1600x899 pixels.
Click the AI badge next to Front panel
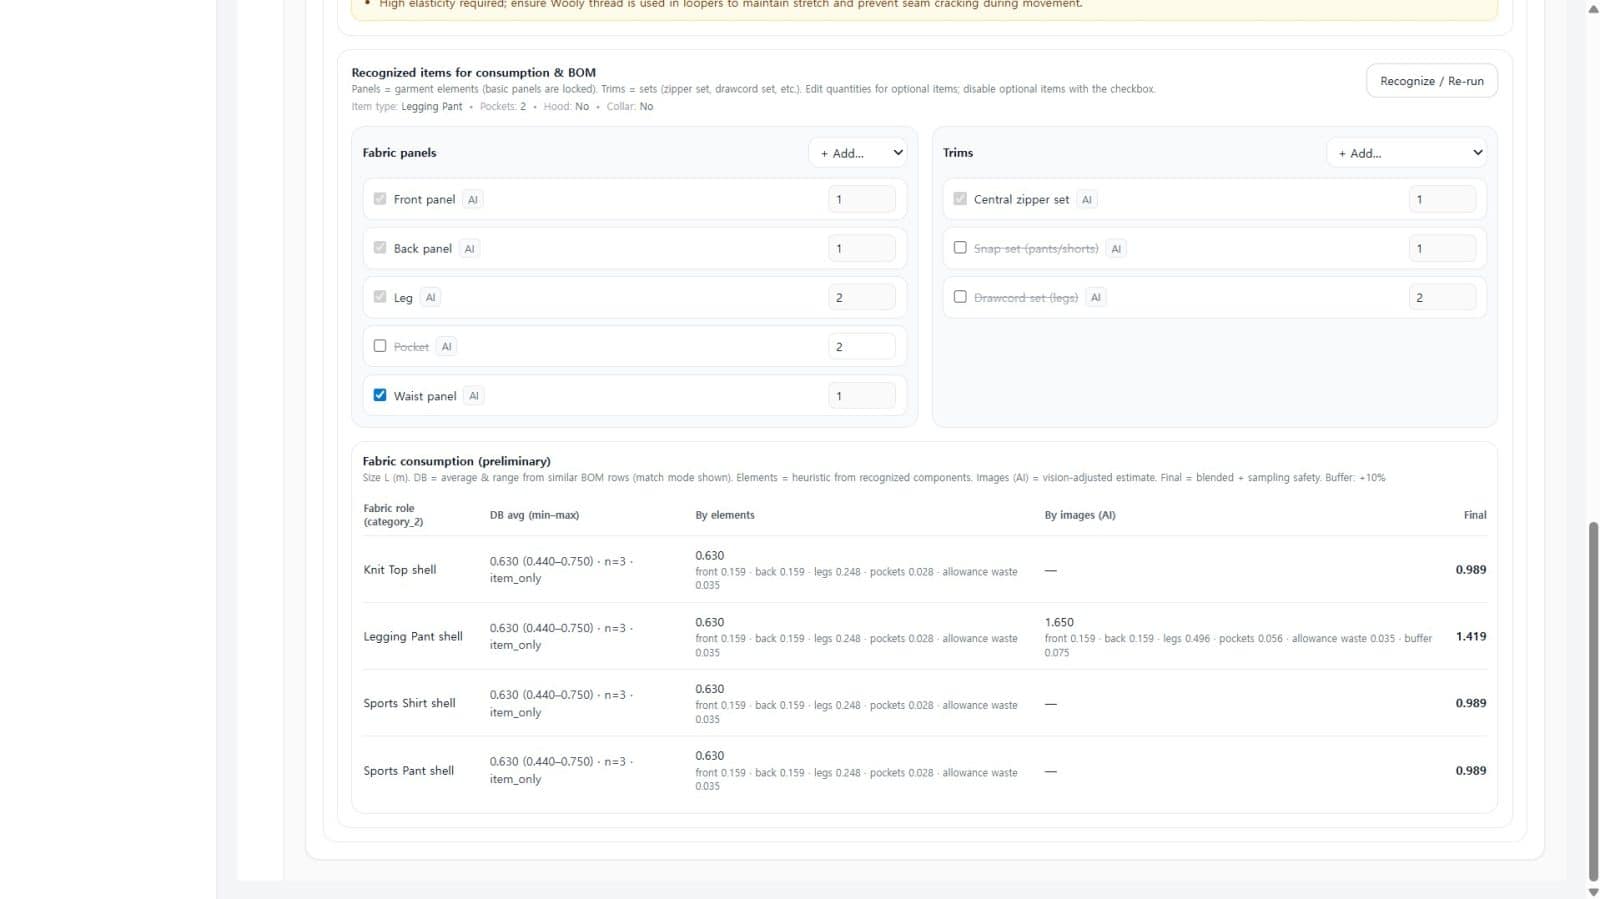pyautogui.click(x=473, y=200)
